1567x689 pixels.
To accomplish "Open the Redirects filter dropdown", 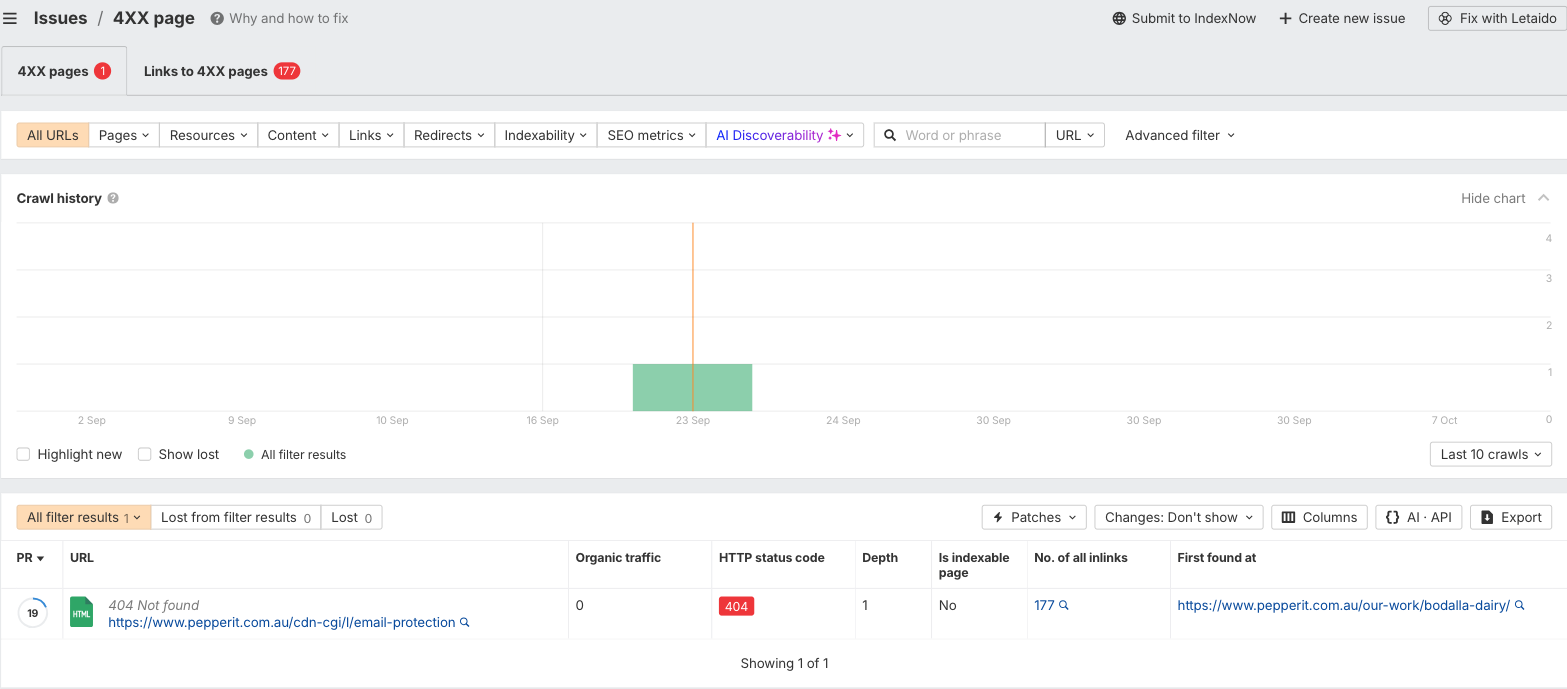I will point(449,135).
